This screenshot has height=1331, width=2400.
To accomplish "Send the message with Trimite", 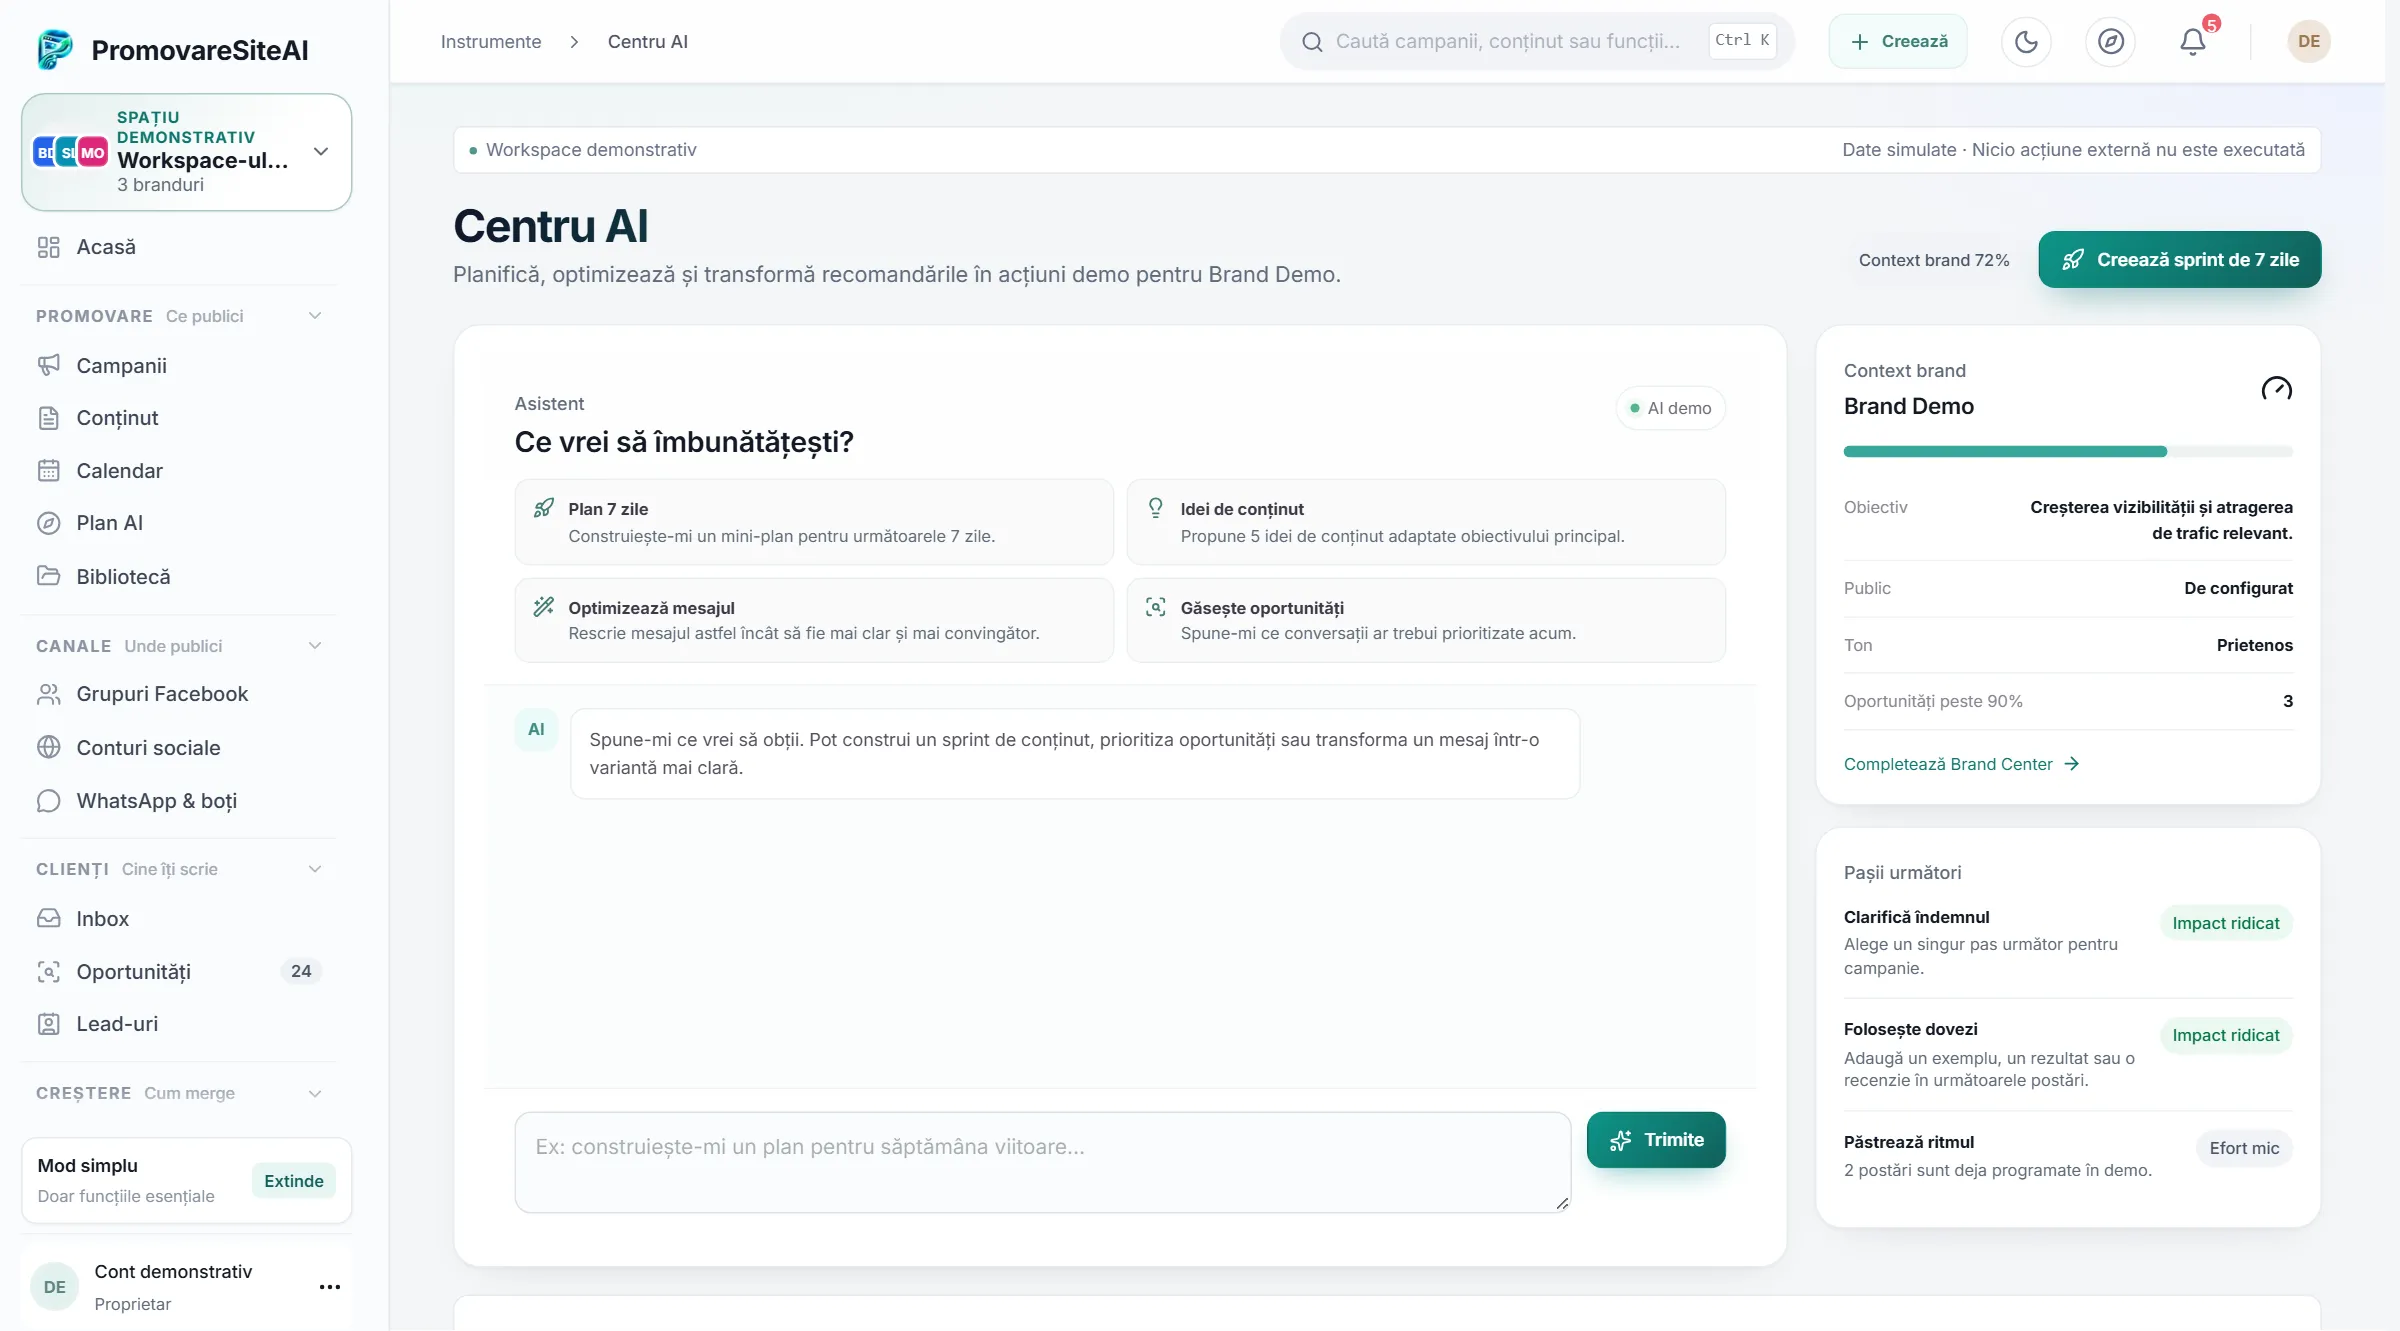I will point(1656,1140).
